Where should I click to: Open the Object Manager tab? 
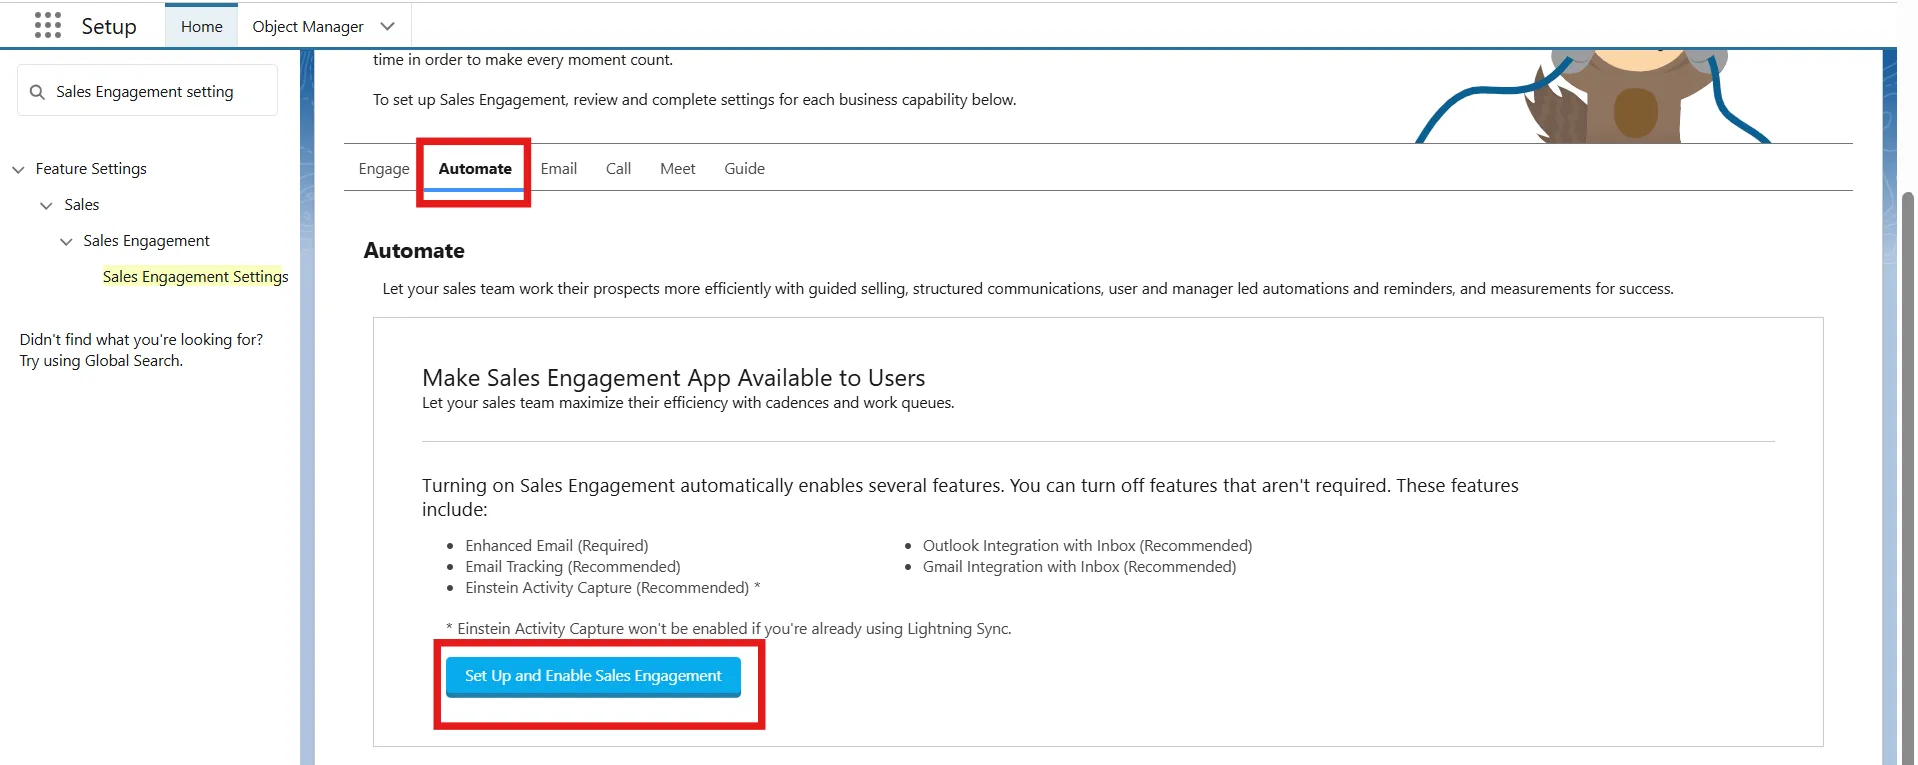tap(307, 27)
